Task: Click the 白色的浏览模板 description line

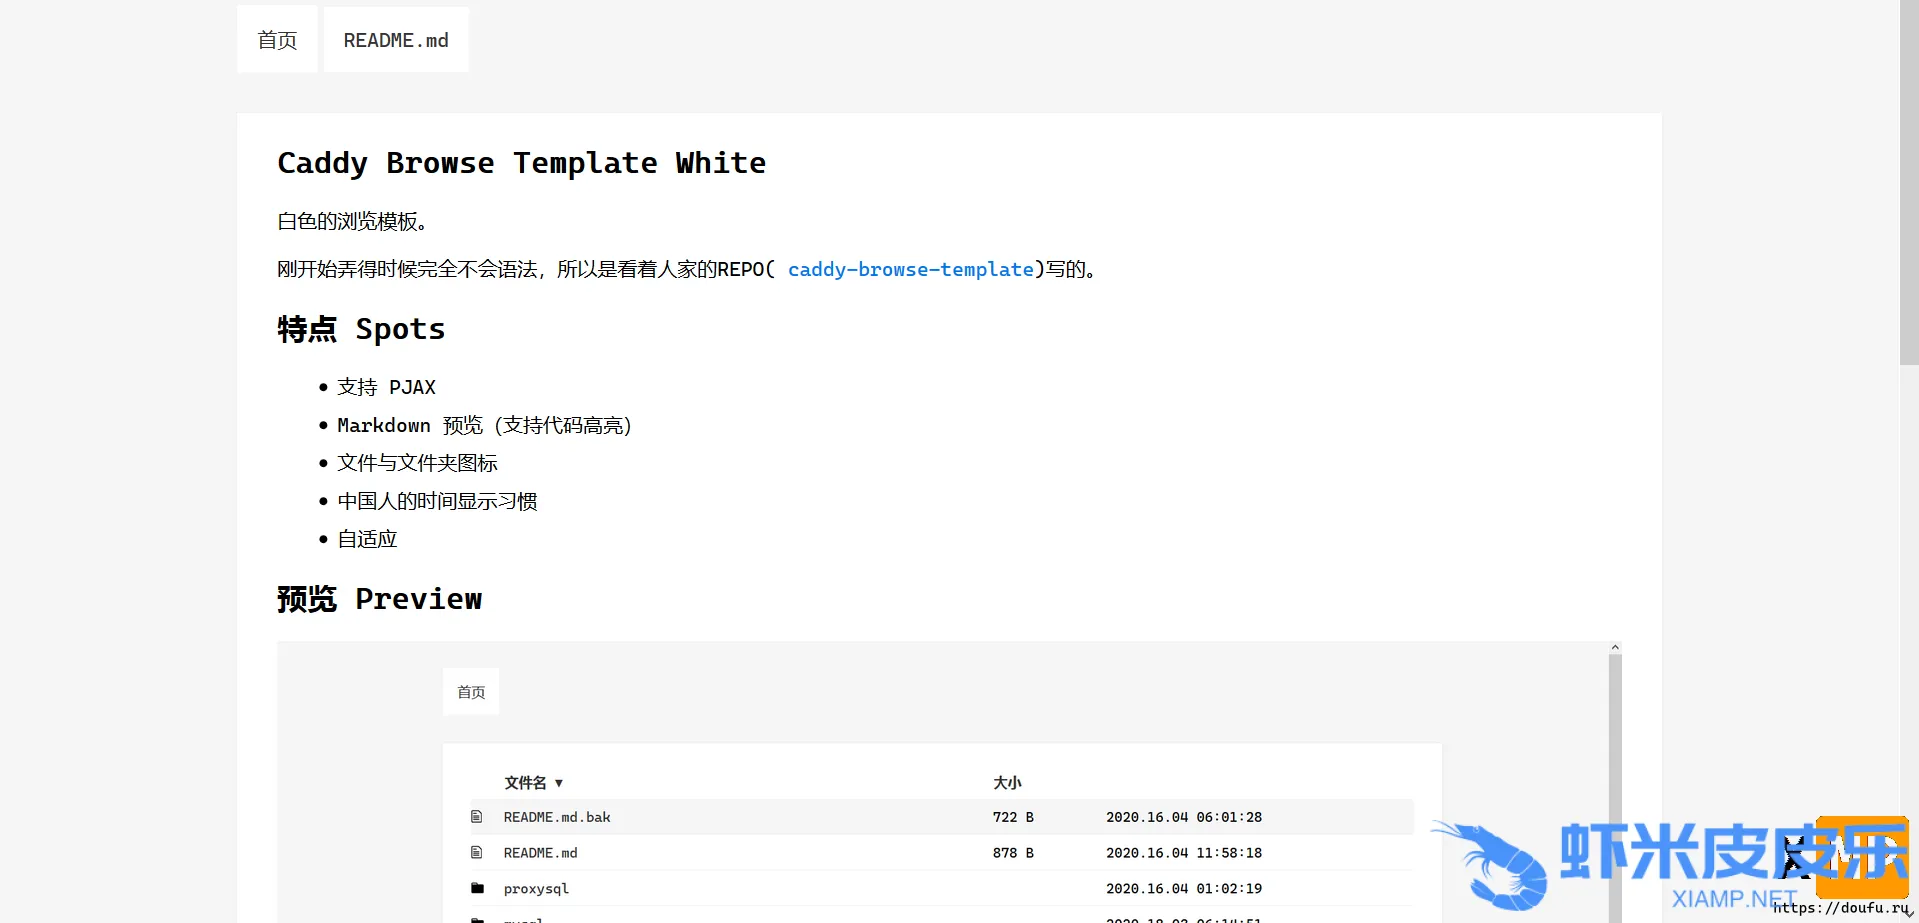Action: click(x=353, y=221)
